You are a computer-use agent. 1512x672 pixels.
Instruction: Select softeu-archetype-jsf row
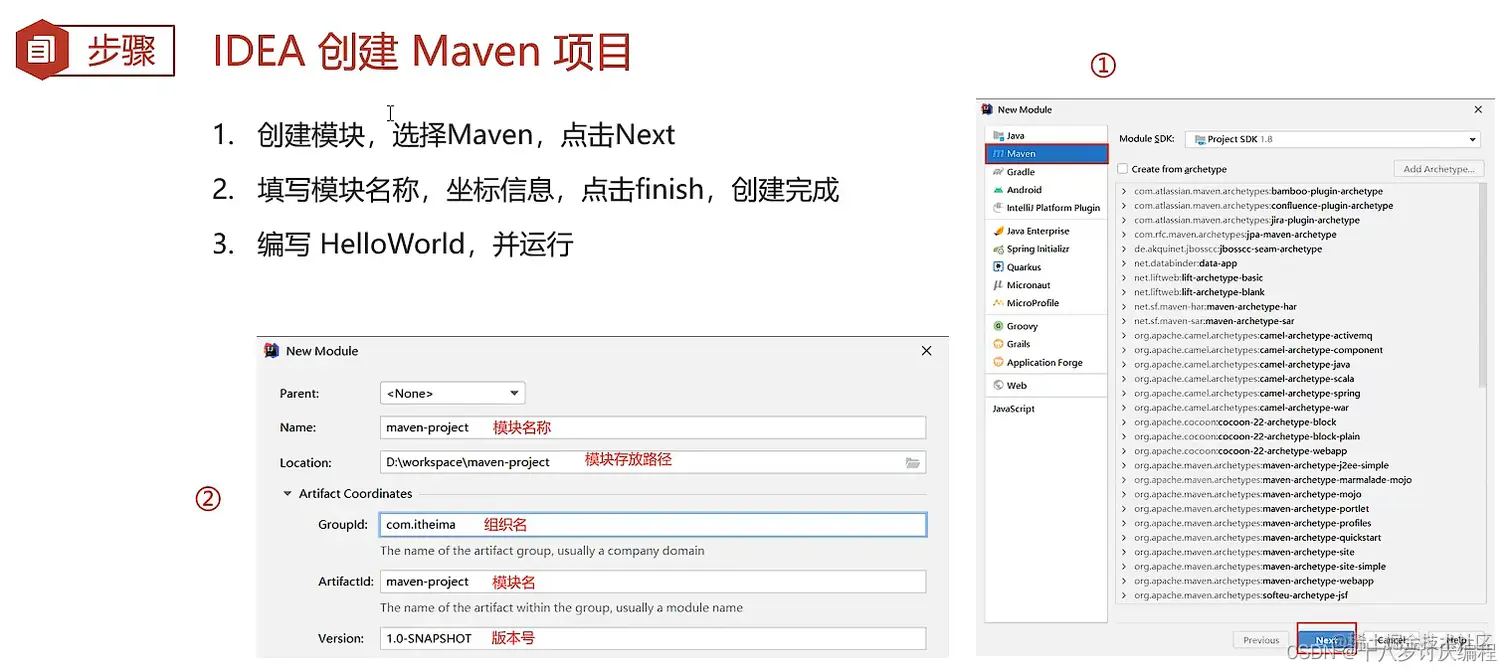click(1296, 596)
